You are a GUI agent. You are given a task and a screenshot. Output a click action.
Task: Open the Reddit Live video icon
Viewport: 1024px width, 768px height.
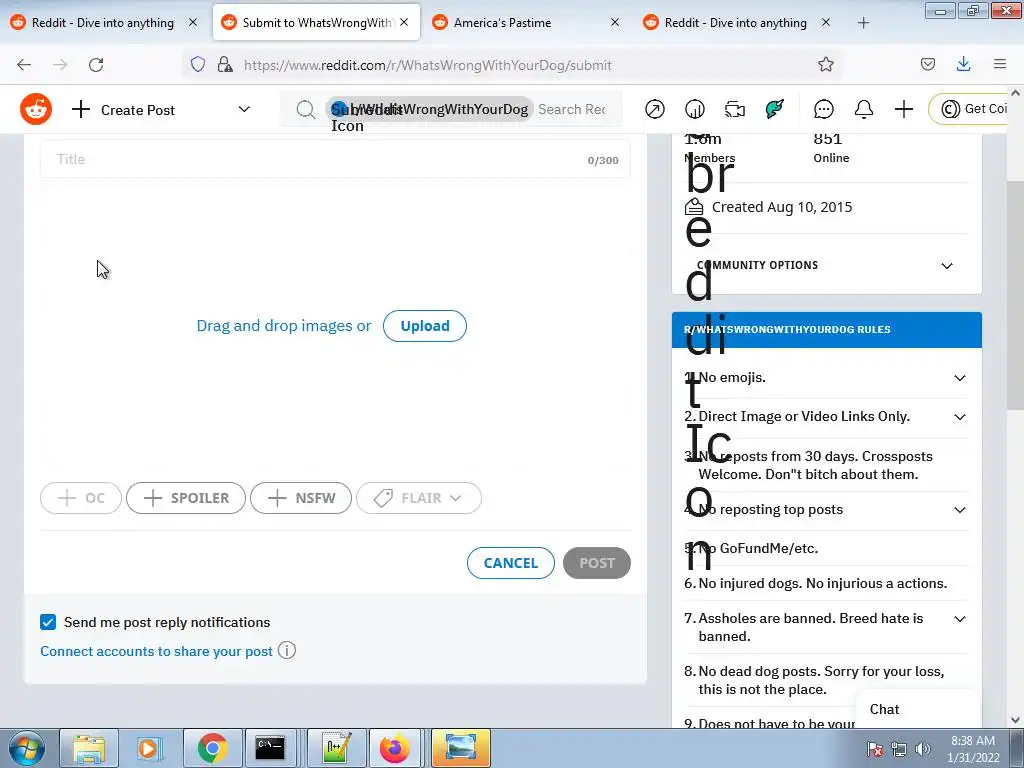pyautogui.click(x=735, y=109)
